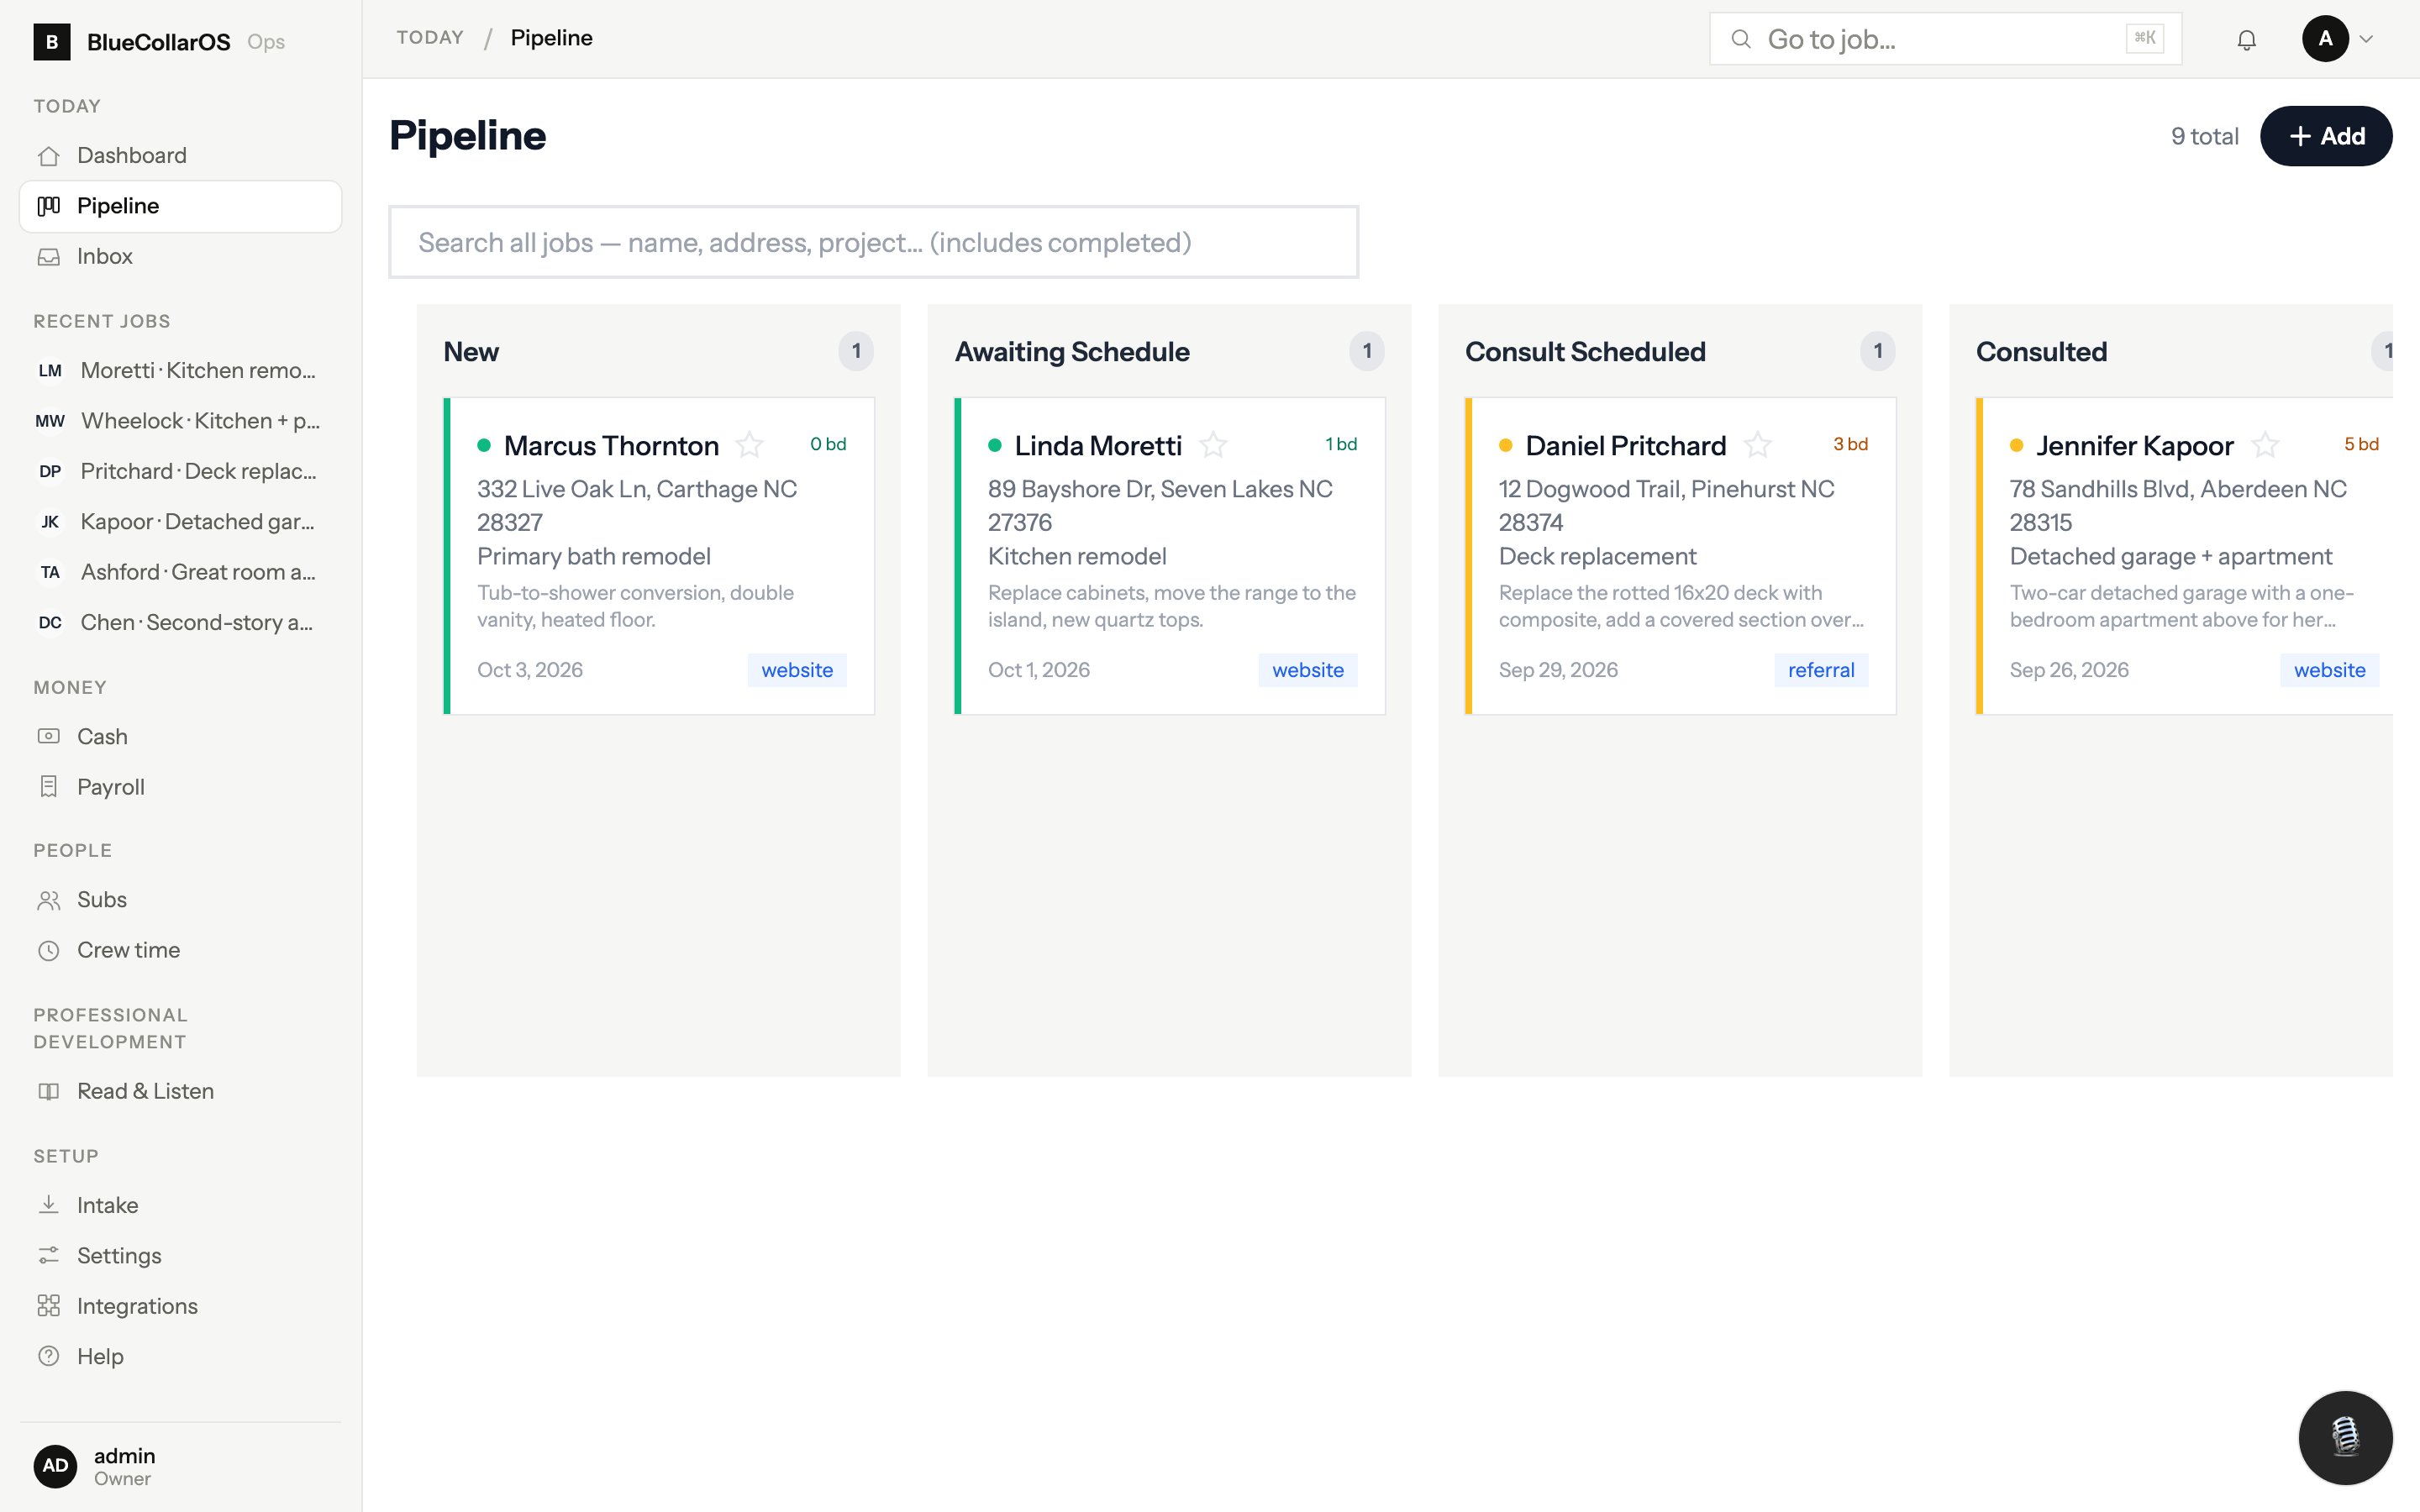Click TODAY breadcrumb link

pyautogui.click(x=430, y=38)
